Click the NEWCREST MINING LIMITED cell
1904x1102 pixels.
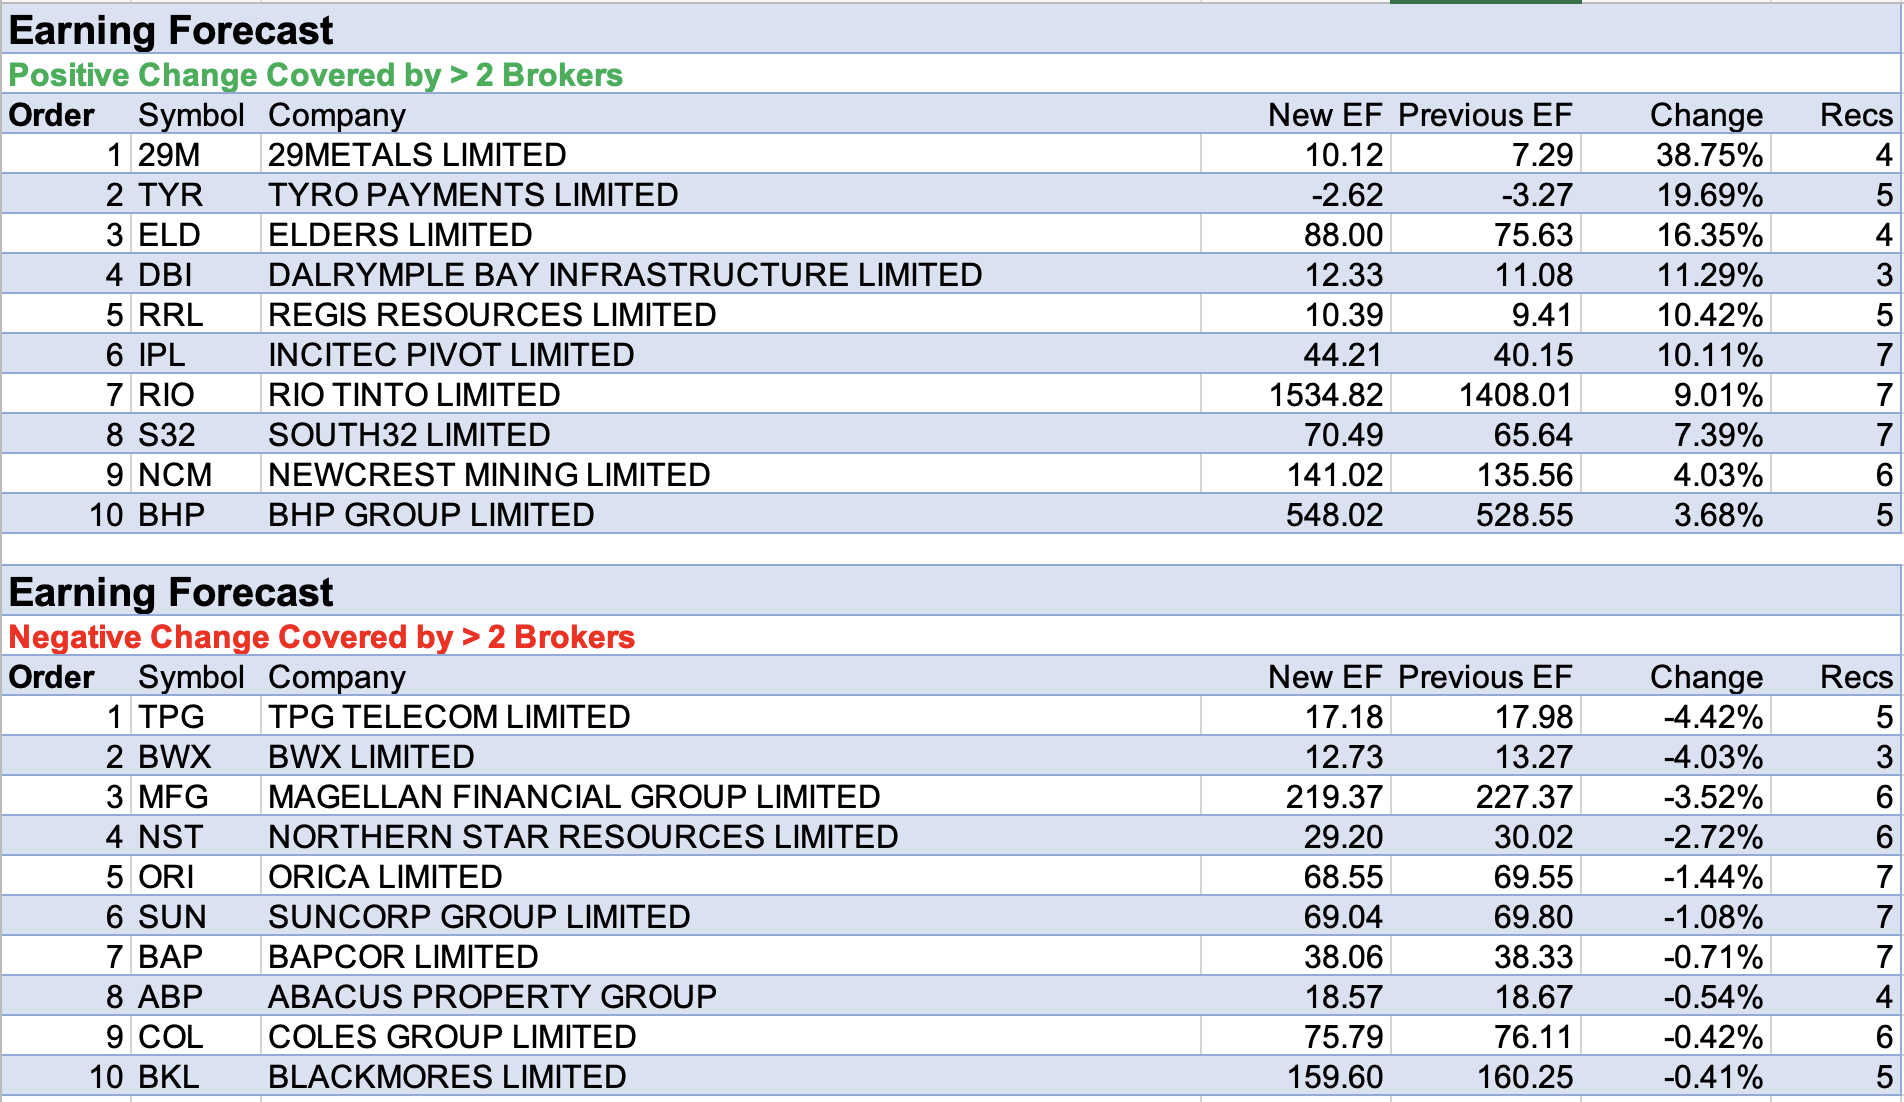click(488, 475)
